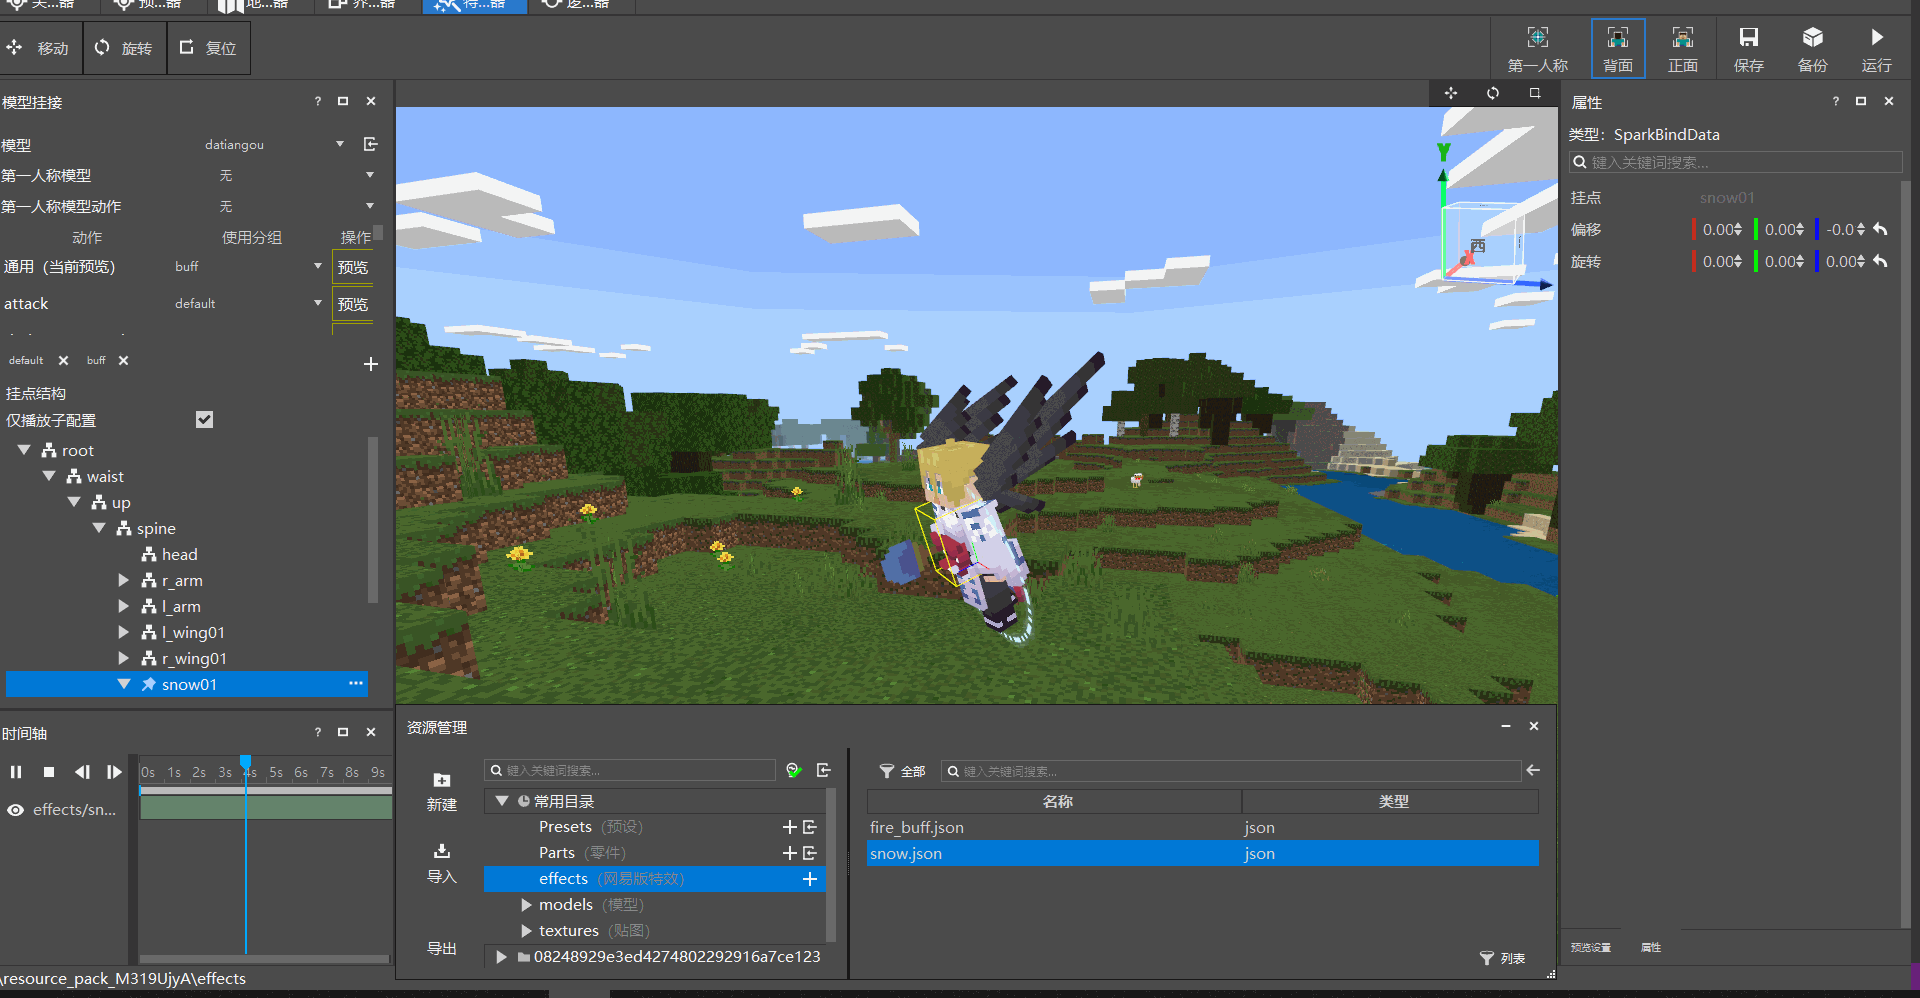The height and width of the screenshot is (998, 1920).
Task: Pause the timeline playback
Action: 16,772
